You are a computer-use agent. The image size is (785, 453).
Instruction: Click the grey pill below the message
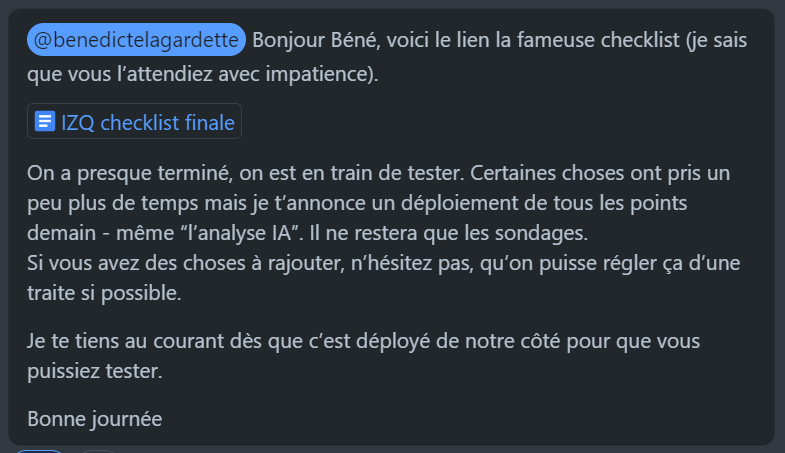(97, 451)
